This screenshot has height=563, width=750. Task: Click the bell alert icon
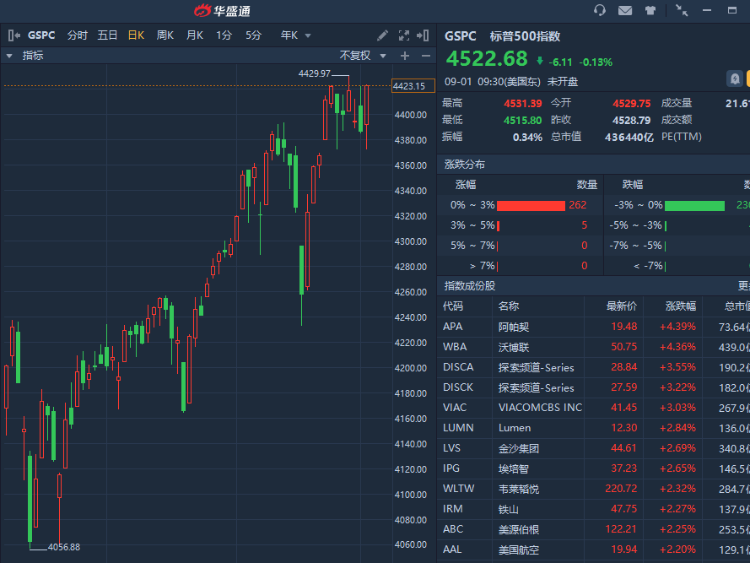coord(734,78)
